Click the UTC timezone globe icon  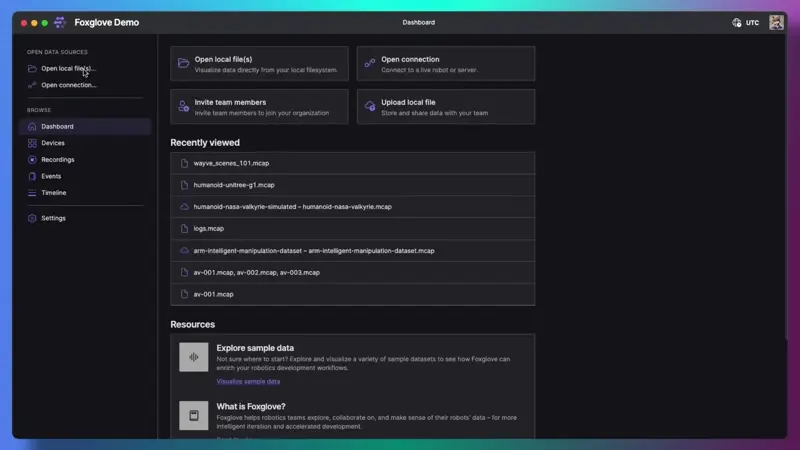pos(737,22)
